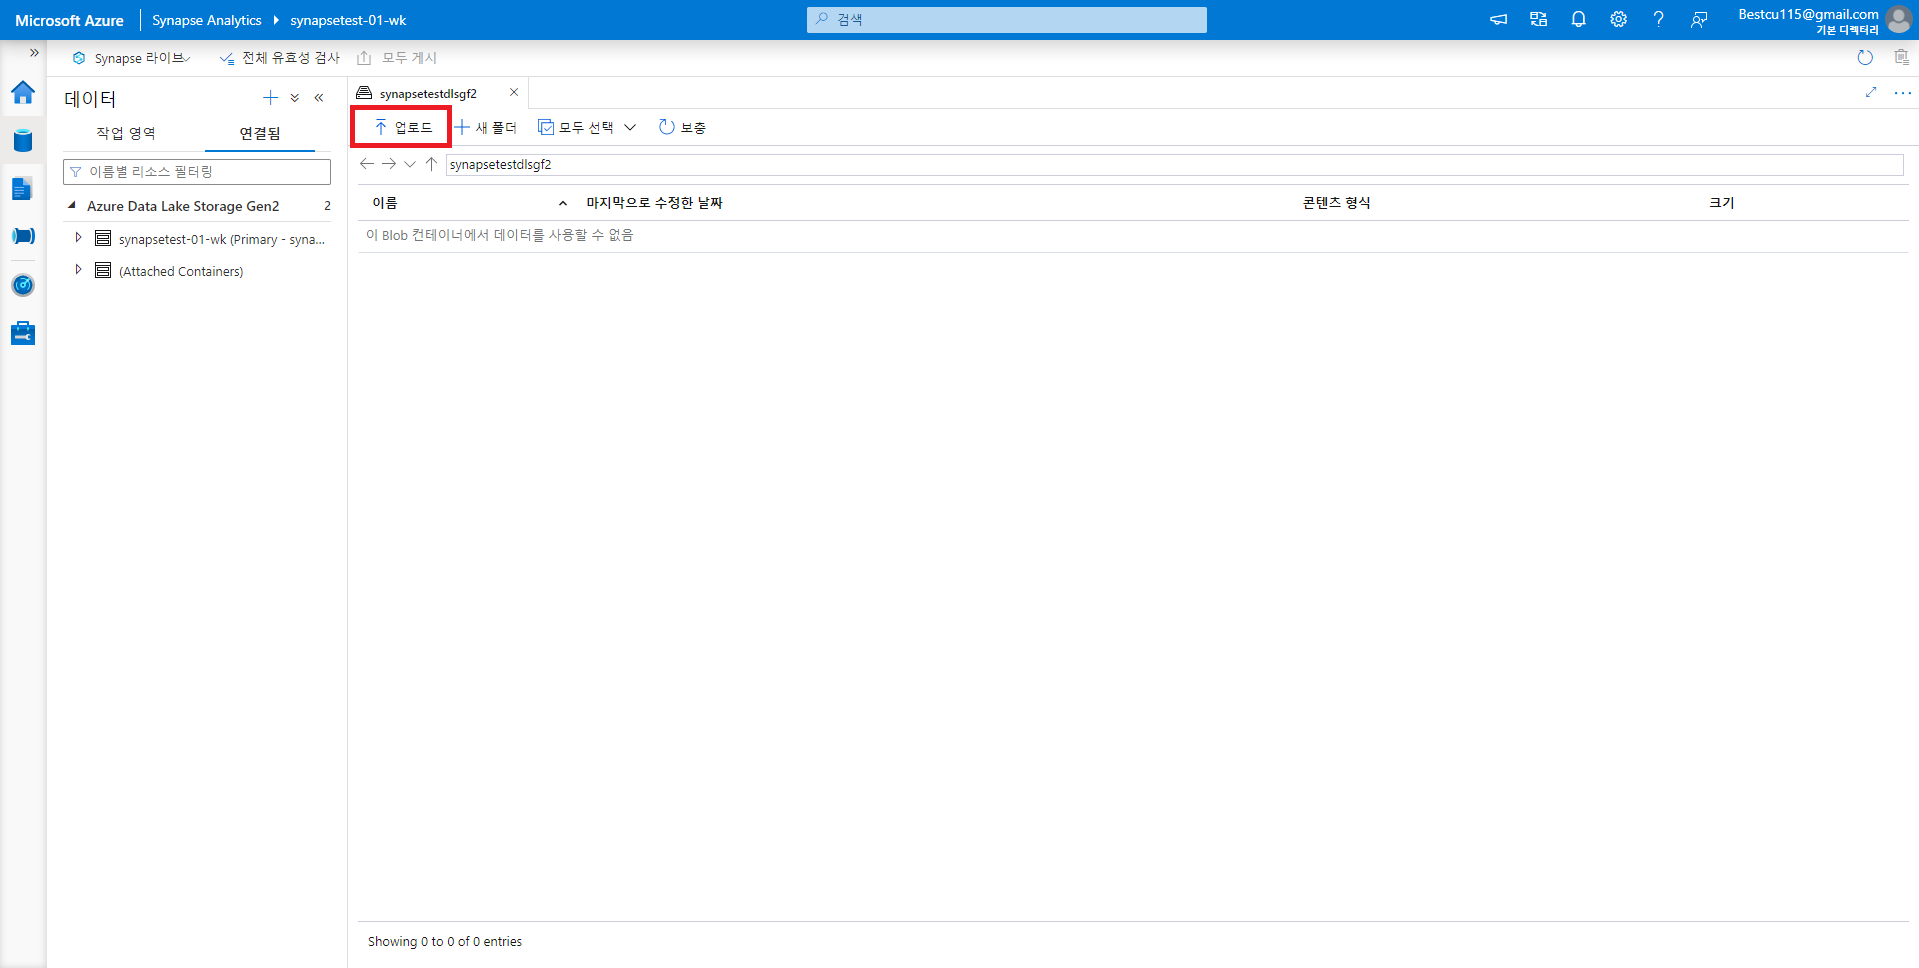Expand the left navigation with double chevron
This screenshot has width=1919, height=968.
tap(34, 53)
